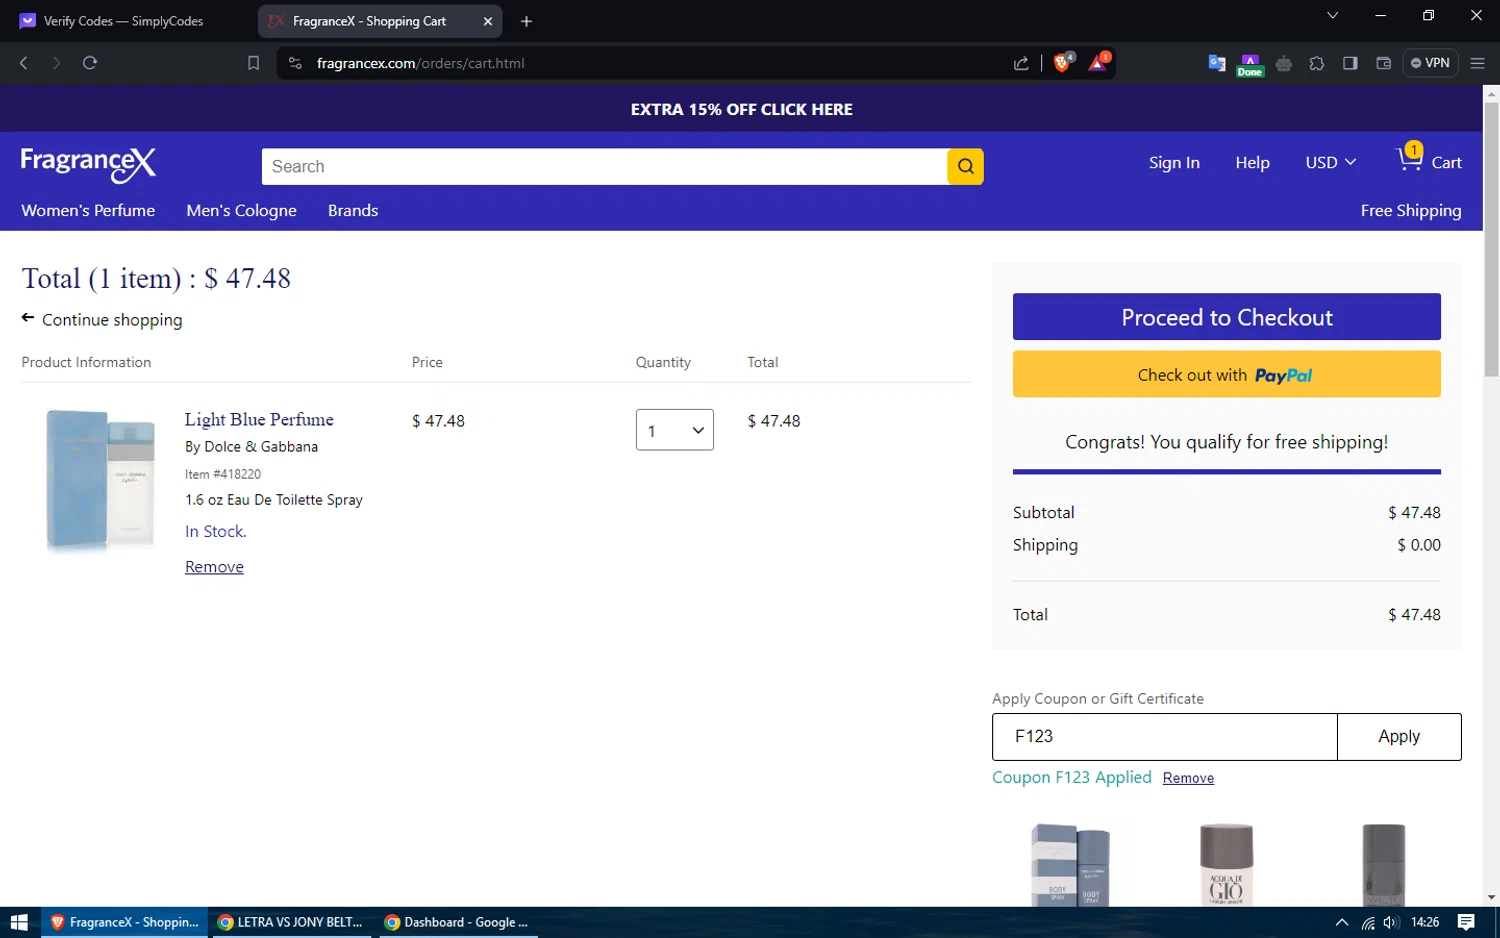Click the Extra 15% Off Click Here banner
This screenshot has width=1500, height=938.
point(742,109)
